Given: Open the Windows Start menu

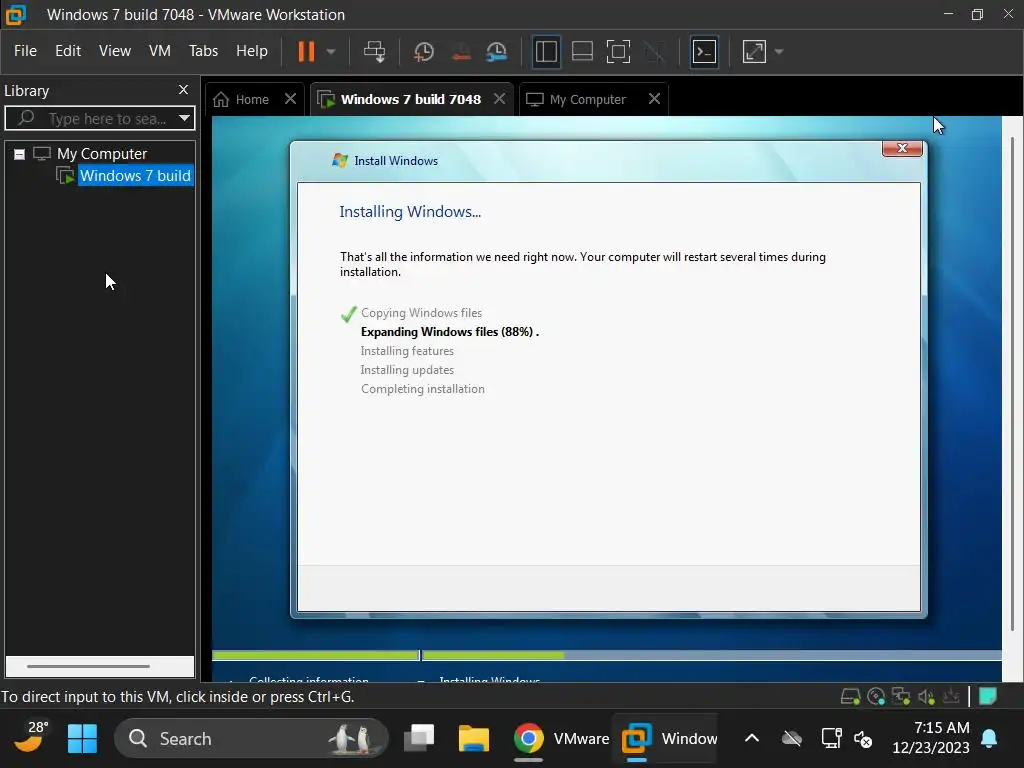Looking at the screenshot, I should click(82, 739).
